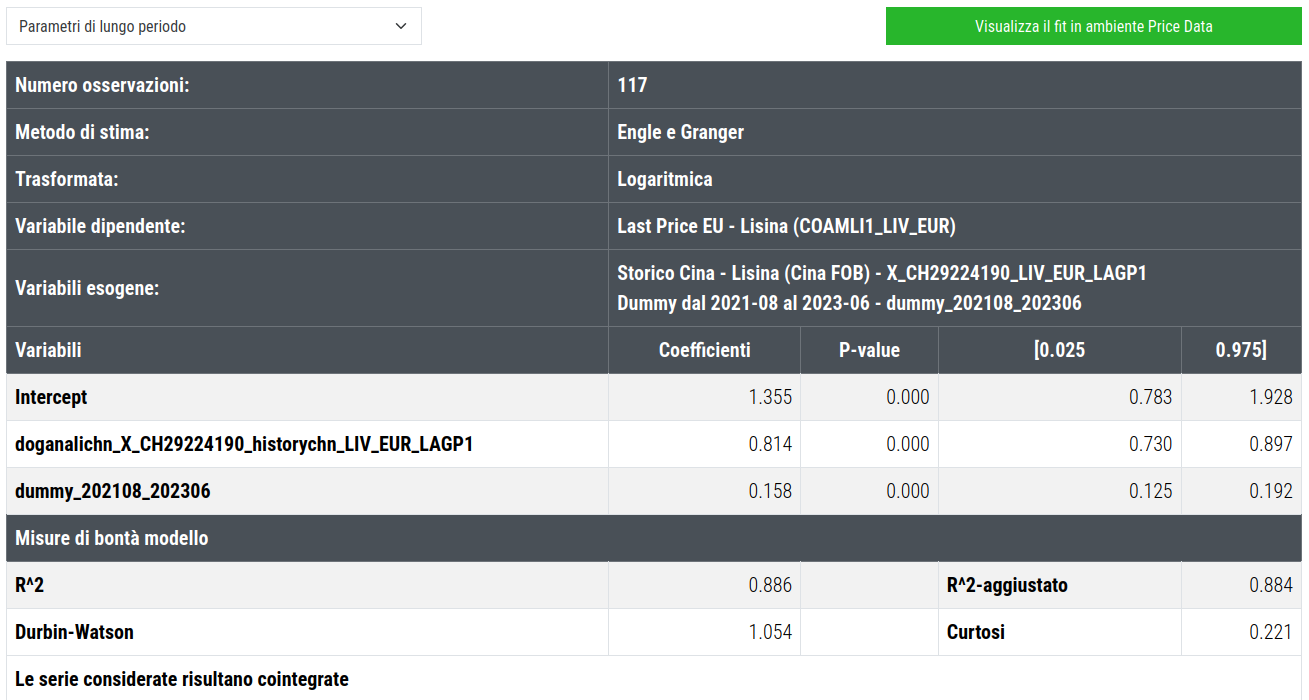Click the 'Variabili' column header
This screenshot has width=1309, height=700.
48,350
